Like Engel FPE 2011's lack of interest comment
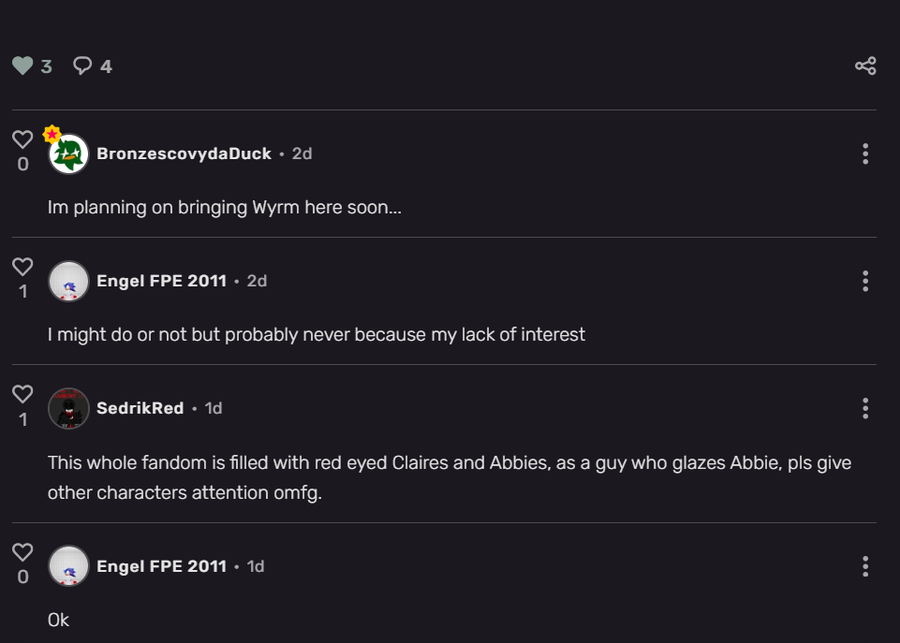Screen dimensions: 900x643 click(x=22, y=267)
